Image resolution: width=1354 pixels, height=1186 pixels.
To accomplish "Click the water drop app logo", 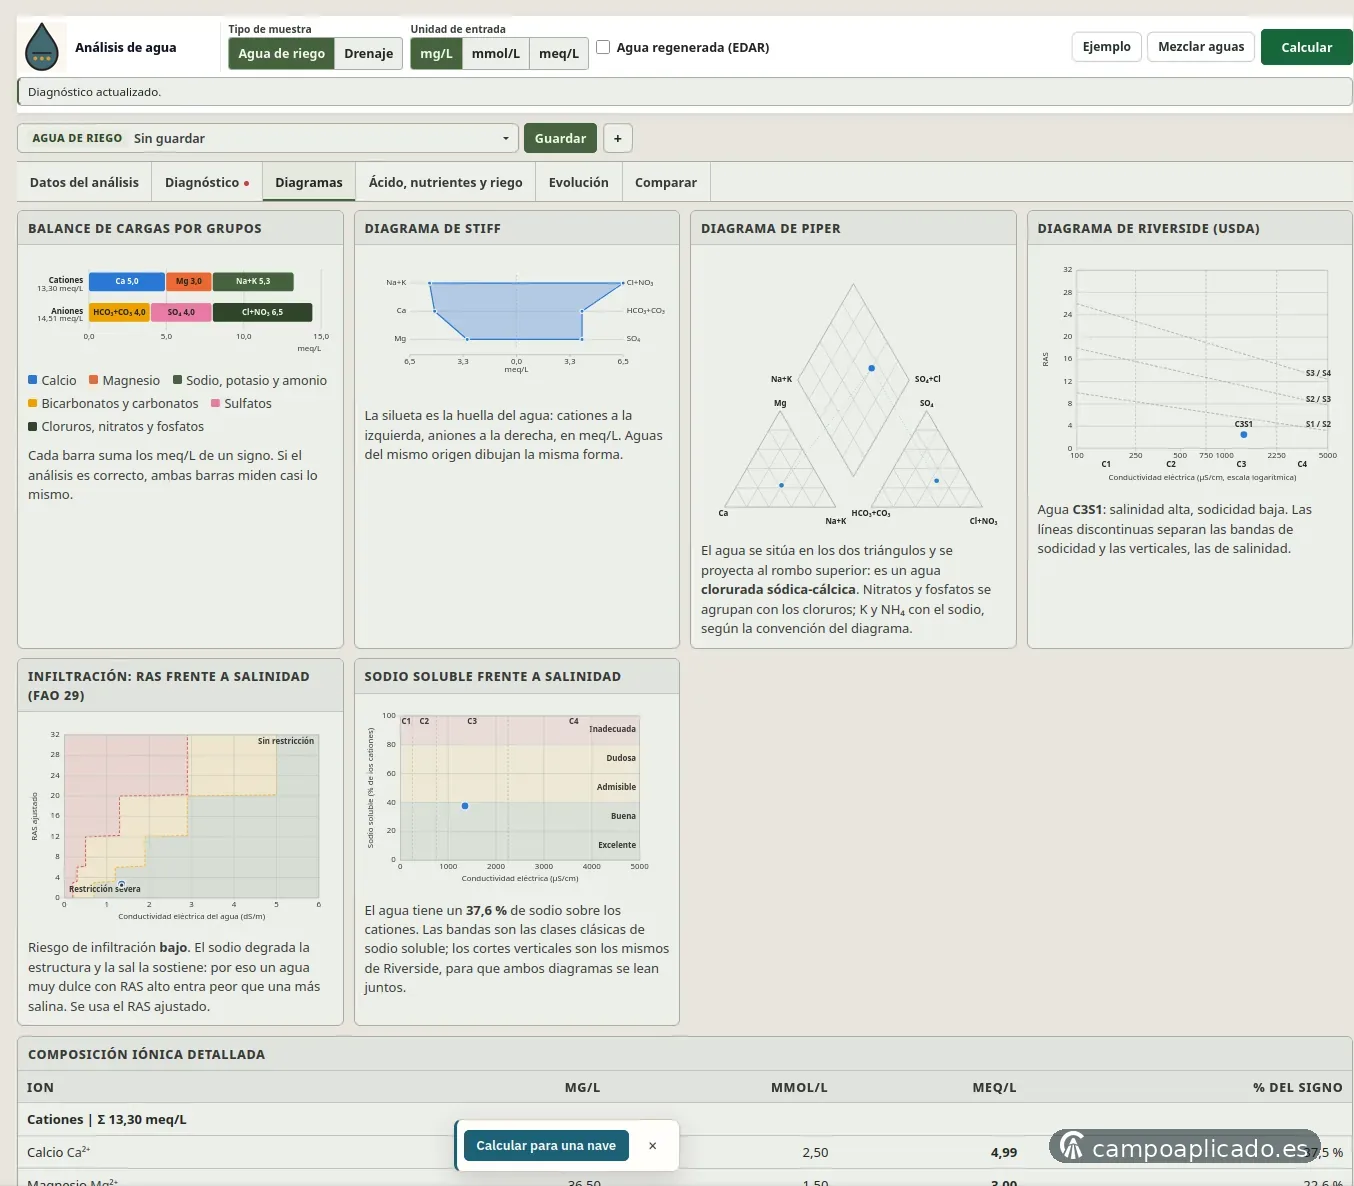I will click(42, 47).
